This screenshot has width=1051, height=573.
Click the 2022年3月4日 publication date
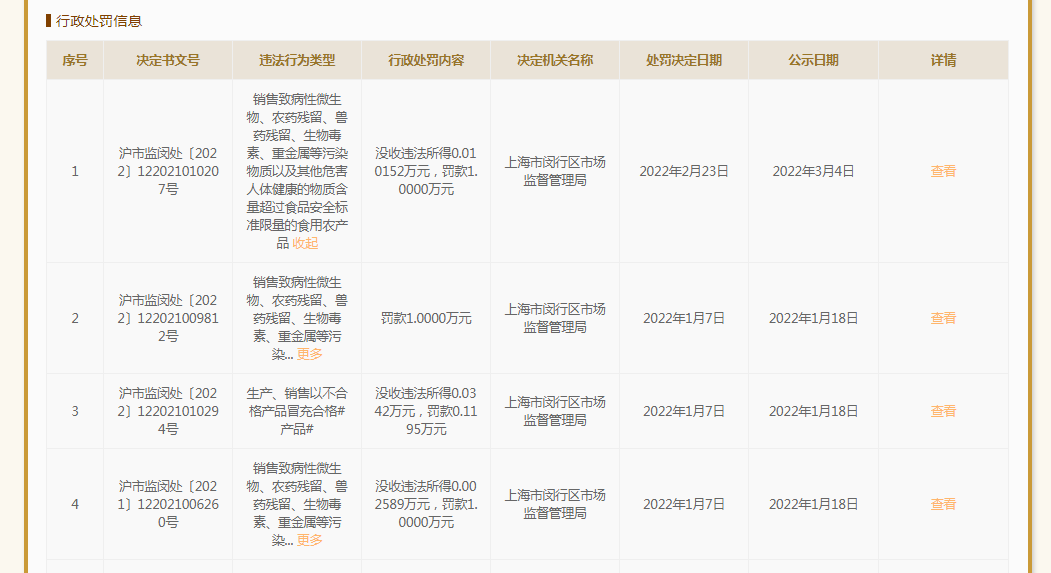click(813, 171)
